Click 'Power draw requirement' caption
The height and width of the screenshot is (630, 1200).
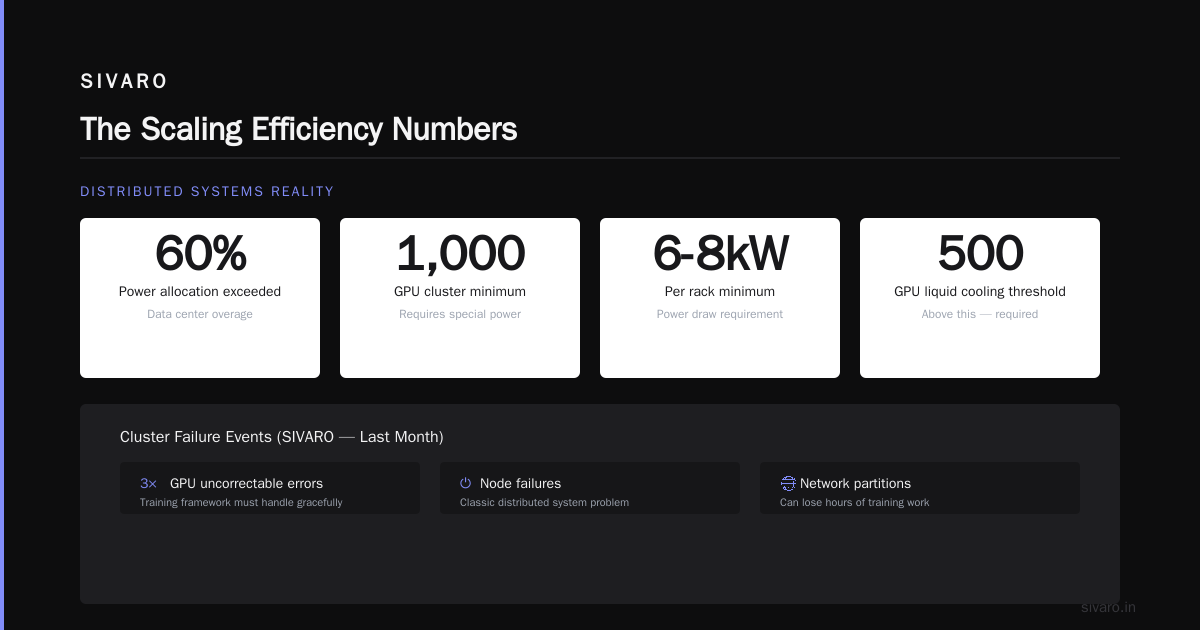720,314
